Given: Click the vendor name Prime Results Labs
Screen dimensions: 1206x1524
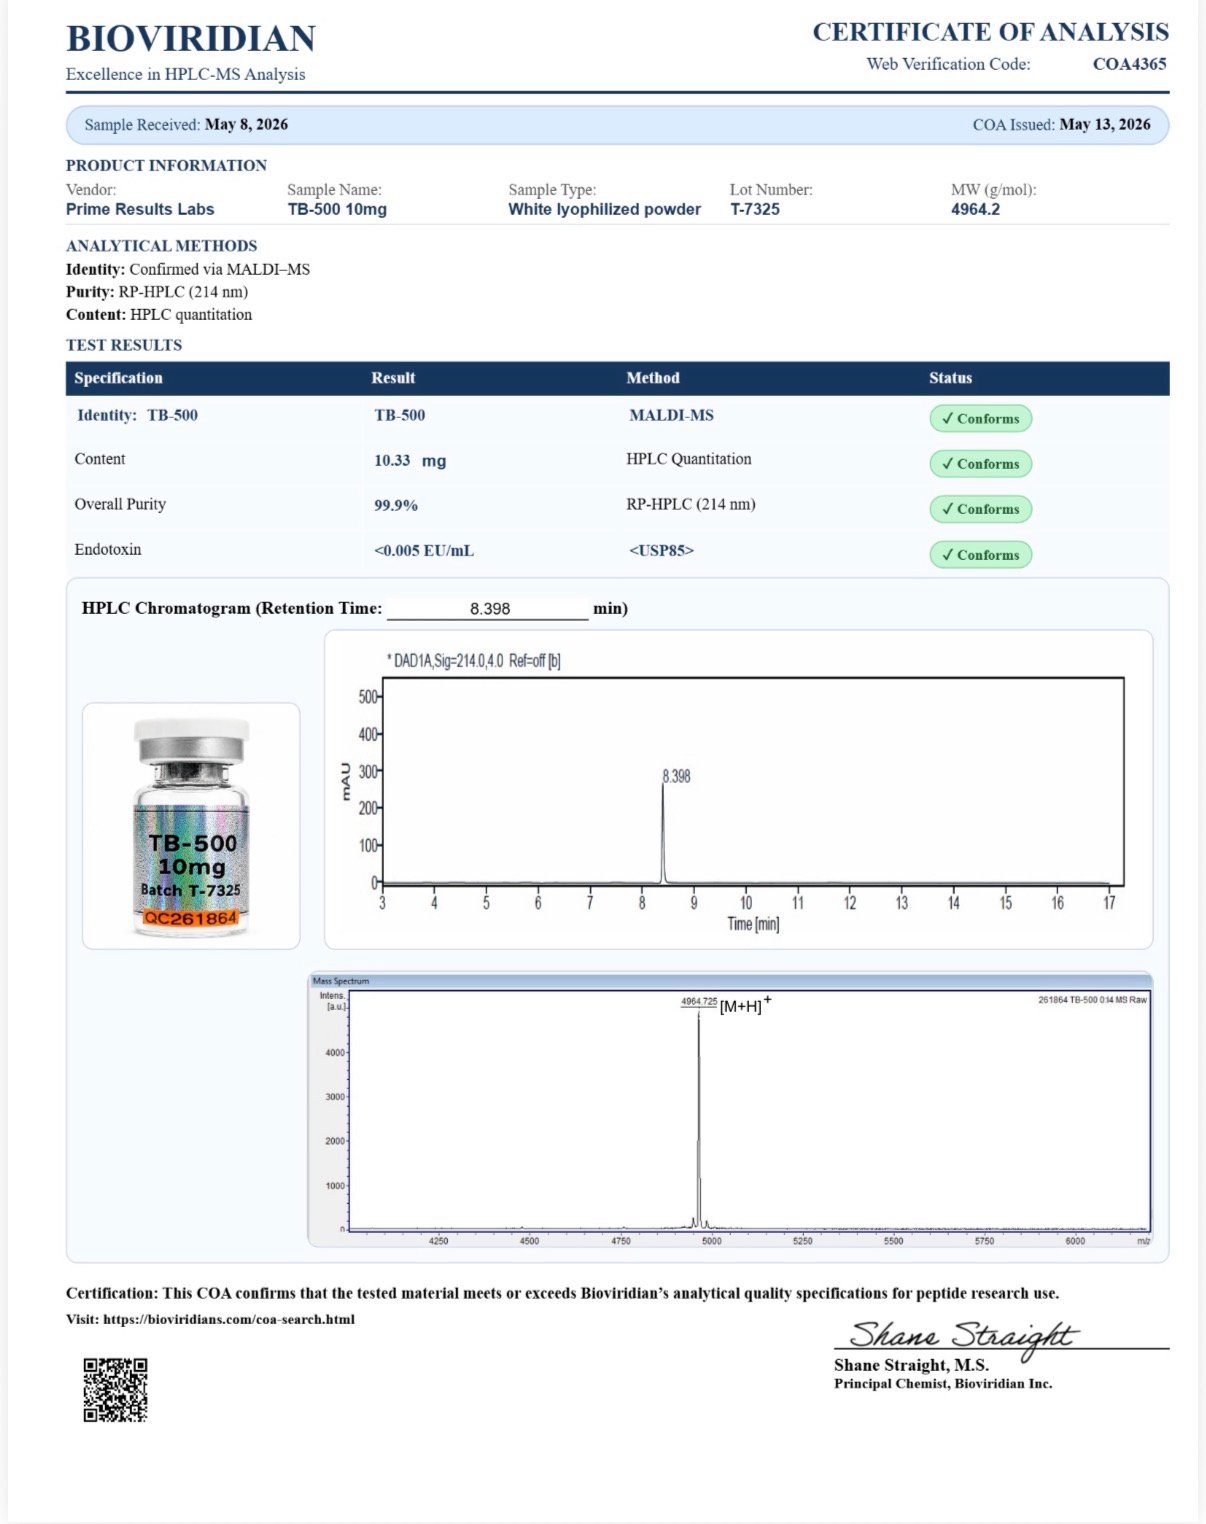Looking at the screenshot, I should [x=140, y=209].
